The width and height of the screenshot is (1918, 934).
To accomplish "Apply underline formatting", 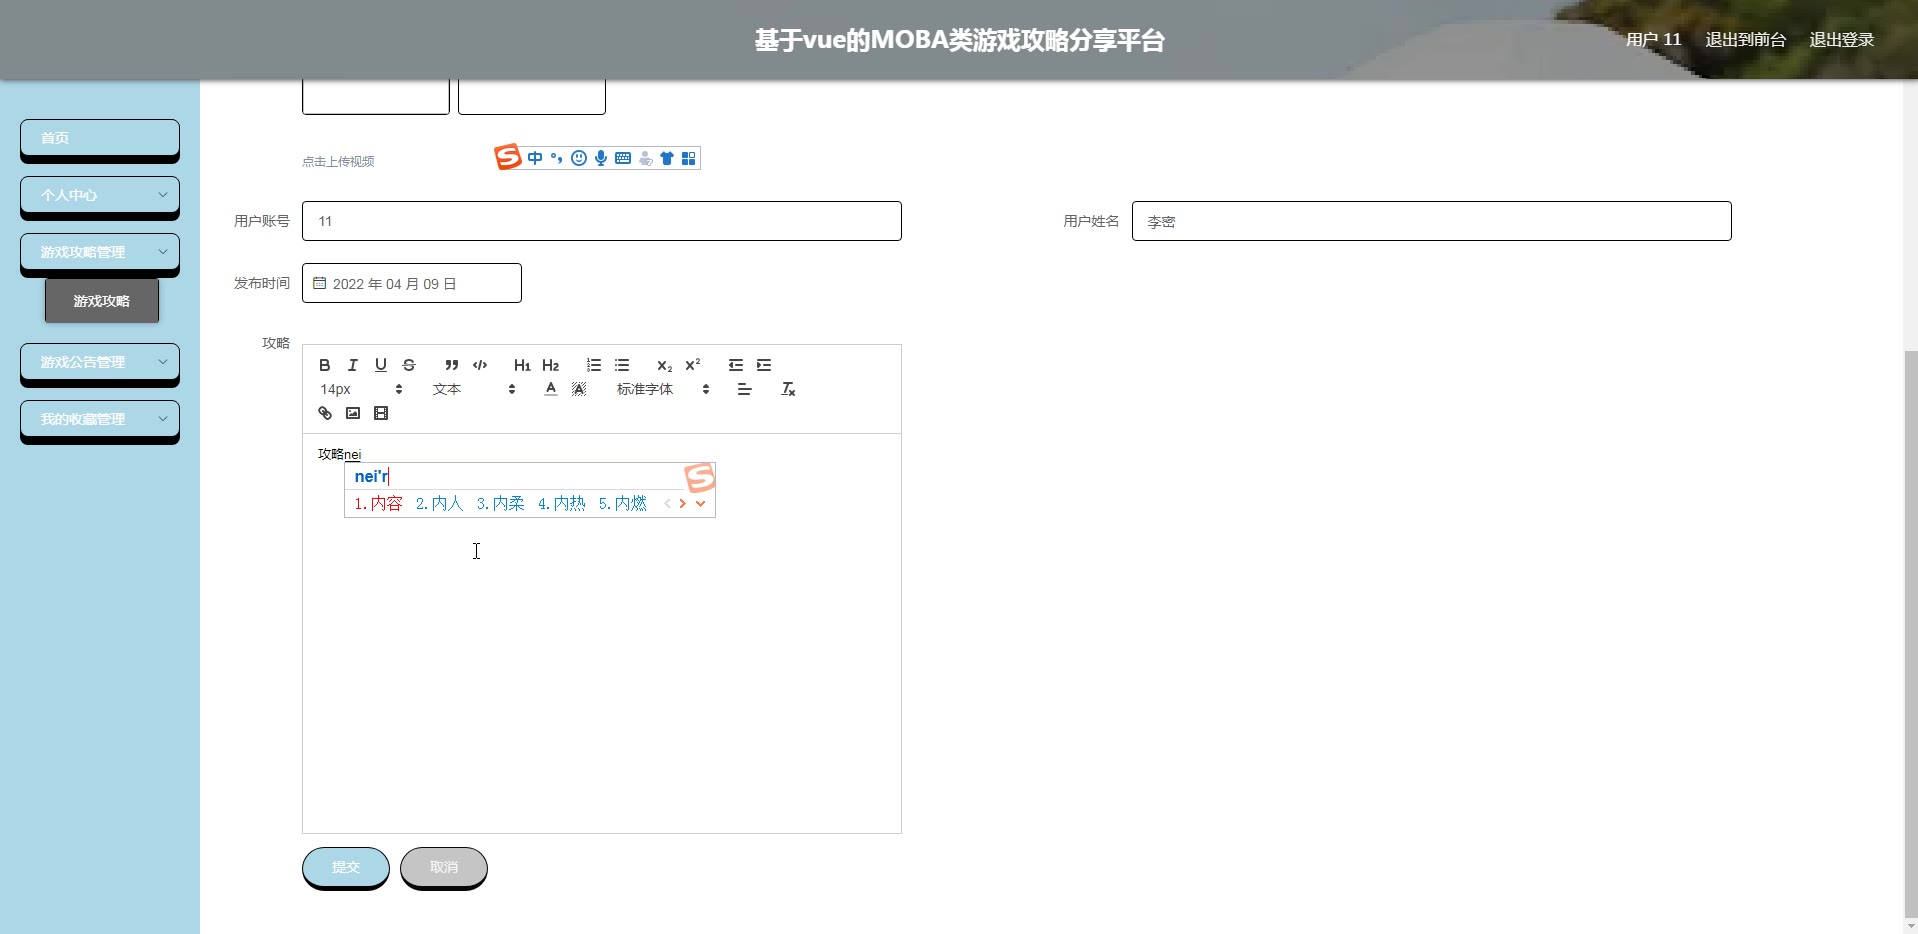I will tap(381, 365).
